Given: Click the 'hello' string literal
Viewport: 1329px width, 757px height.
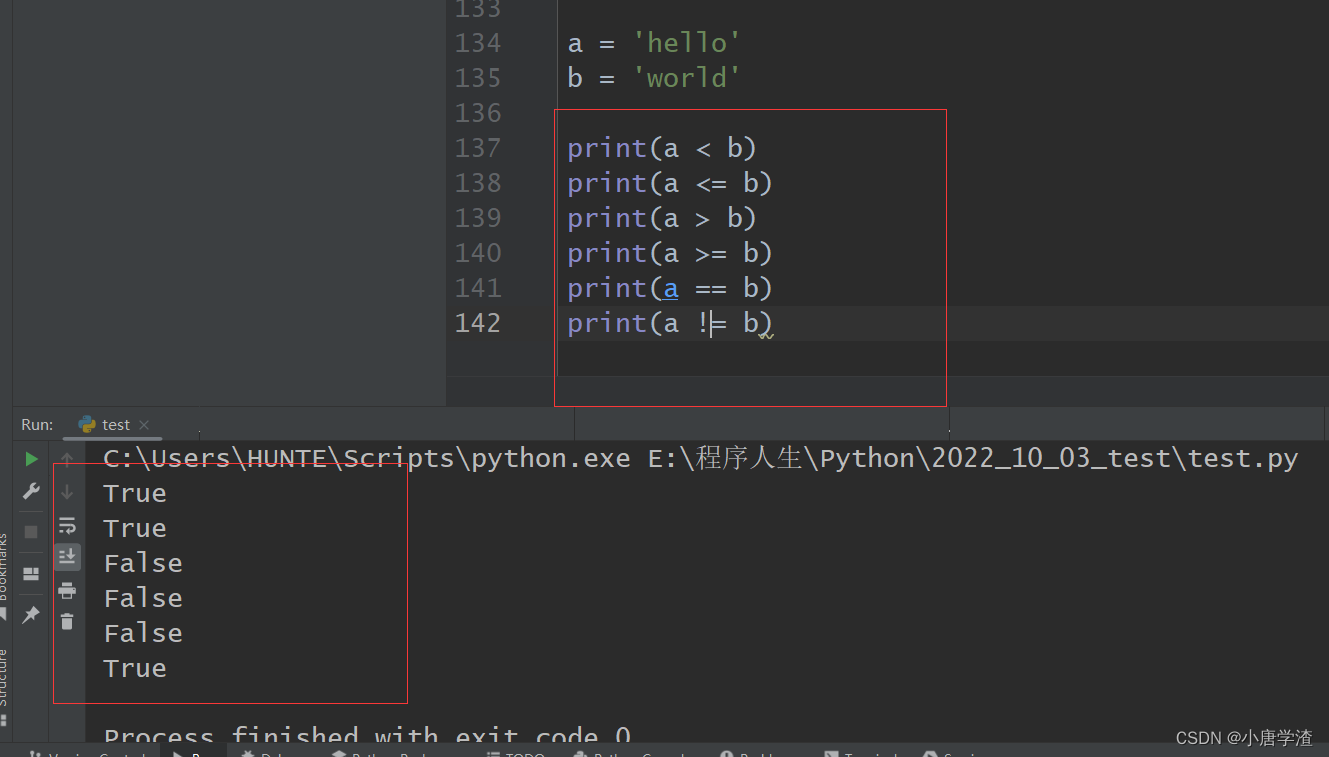Looking at the screenshot, I should click(x=686, y=43).
